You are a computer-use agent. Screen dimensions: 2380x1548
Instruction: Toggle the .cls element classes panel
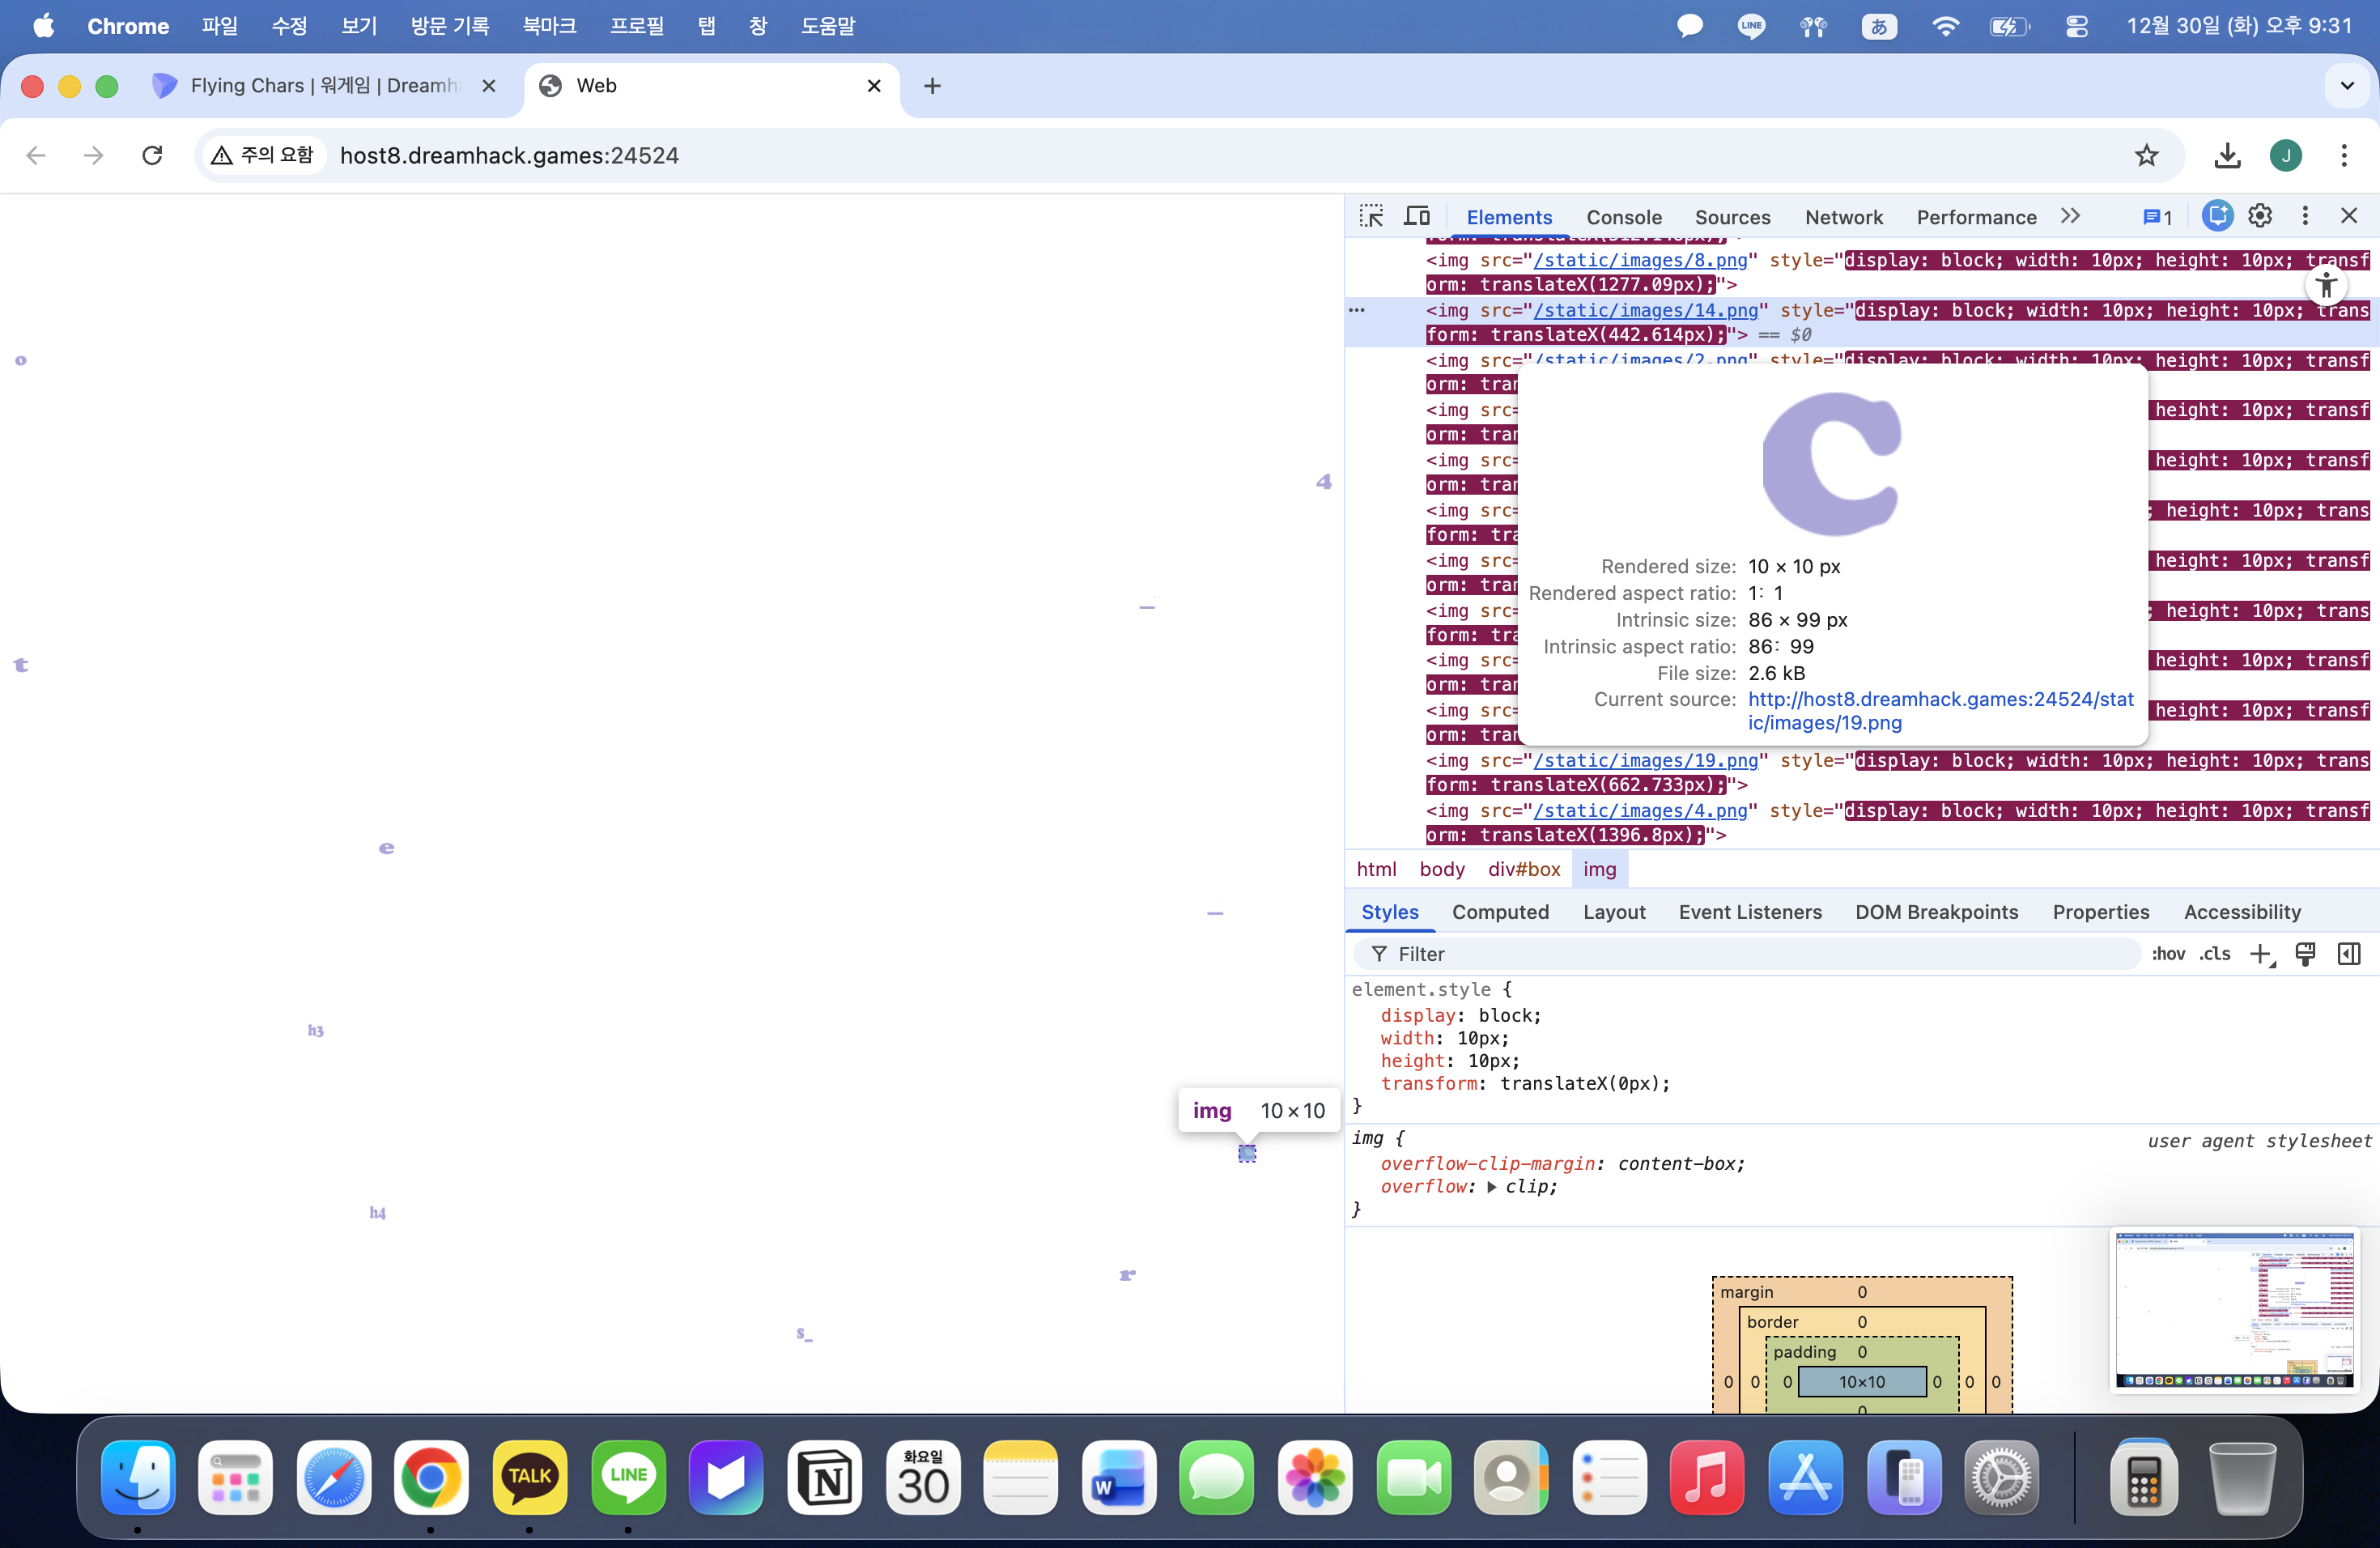coord(2214,954)
